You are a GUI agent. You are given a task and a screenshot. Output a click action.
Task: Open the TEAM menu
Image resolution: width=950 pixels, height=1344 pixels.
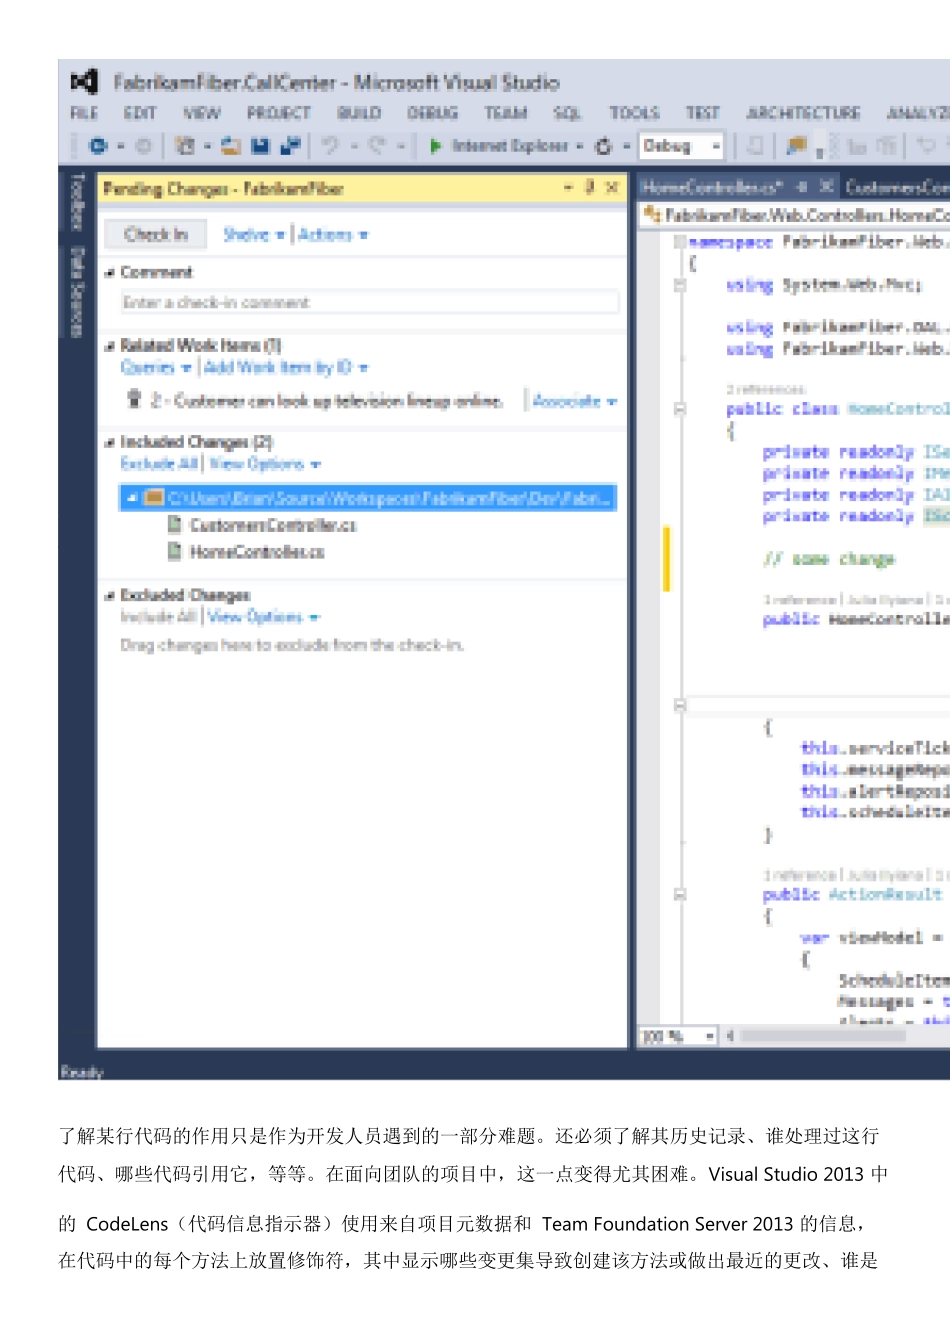point(506,113)
